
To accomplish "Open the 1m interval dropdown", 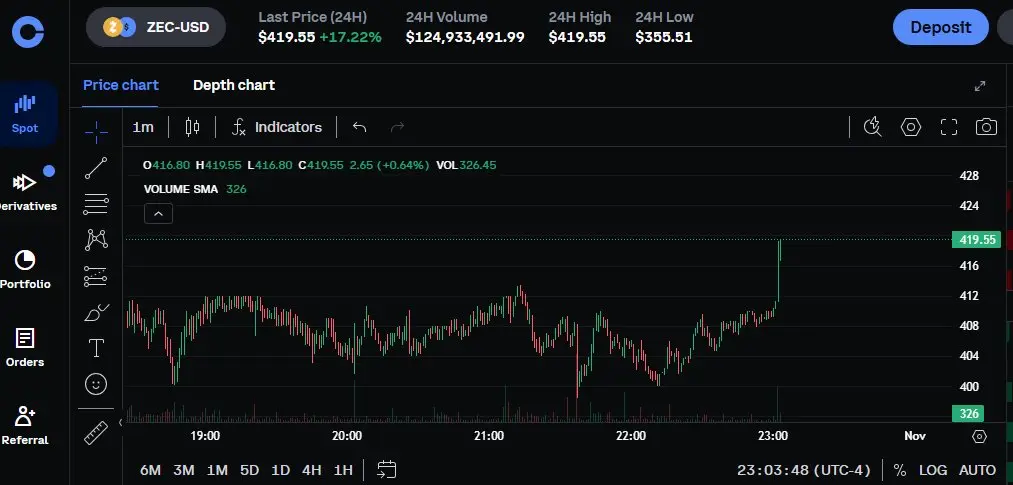I will click(143, 127).
